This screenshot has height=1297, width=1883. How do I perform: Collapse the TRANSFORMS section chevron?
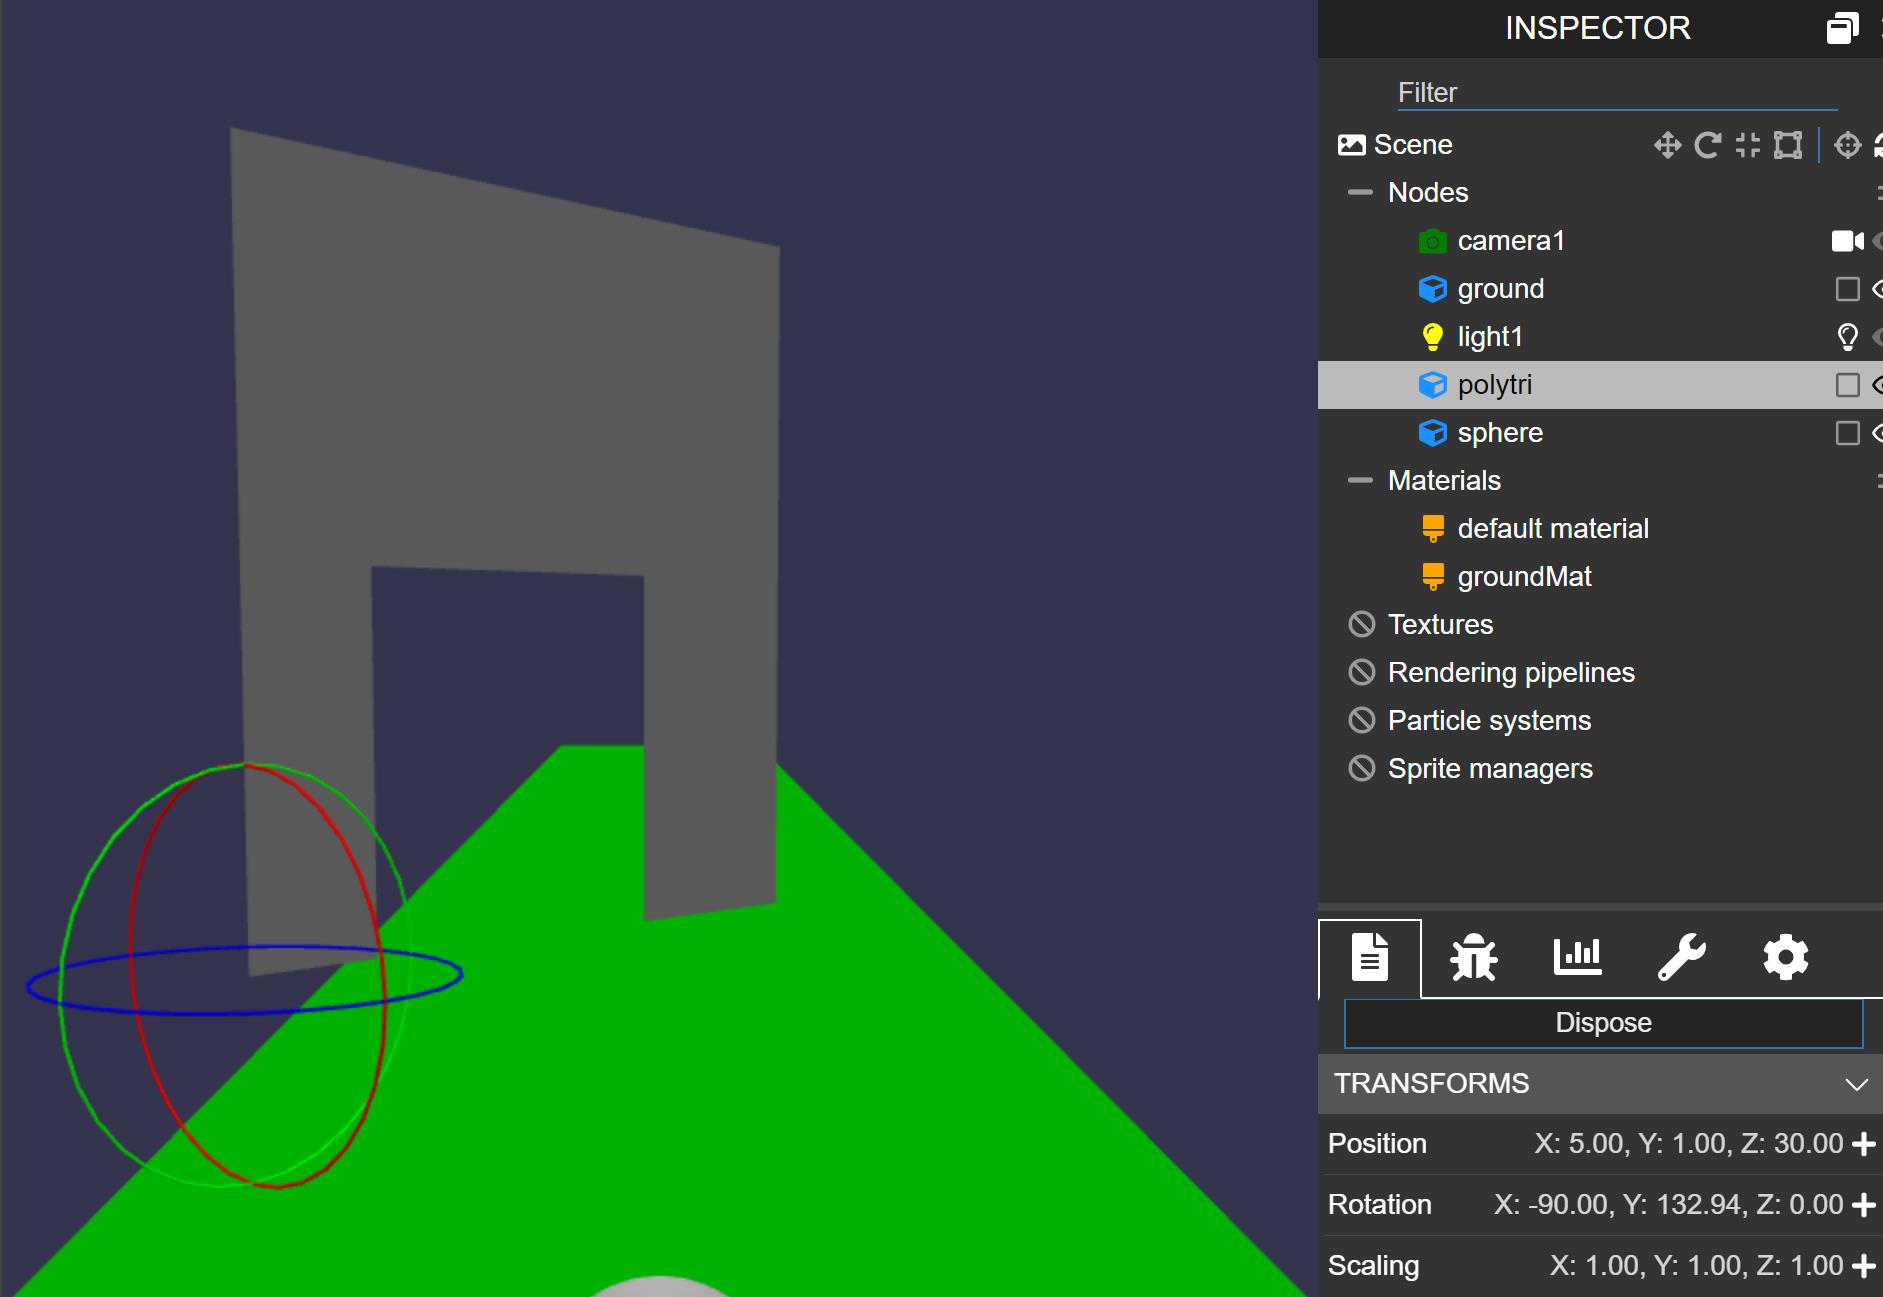(1857, 1084)
